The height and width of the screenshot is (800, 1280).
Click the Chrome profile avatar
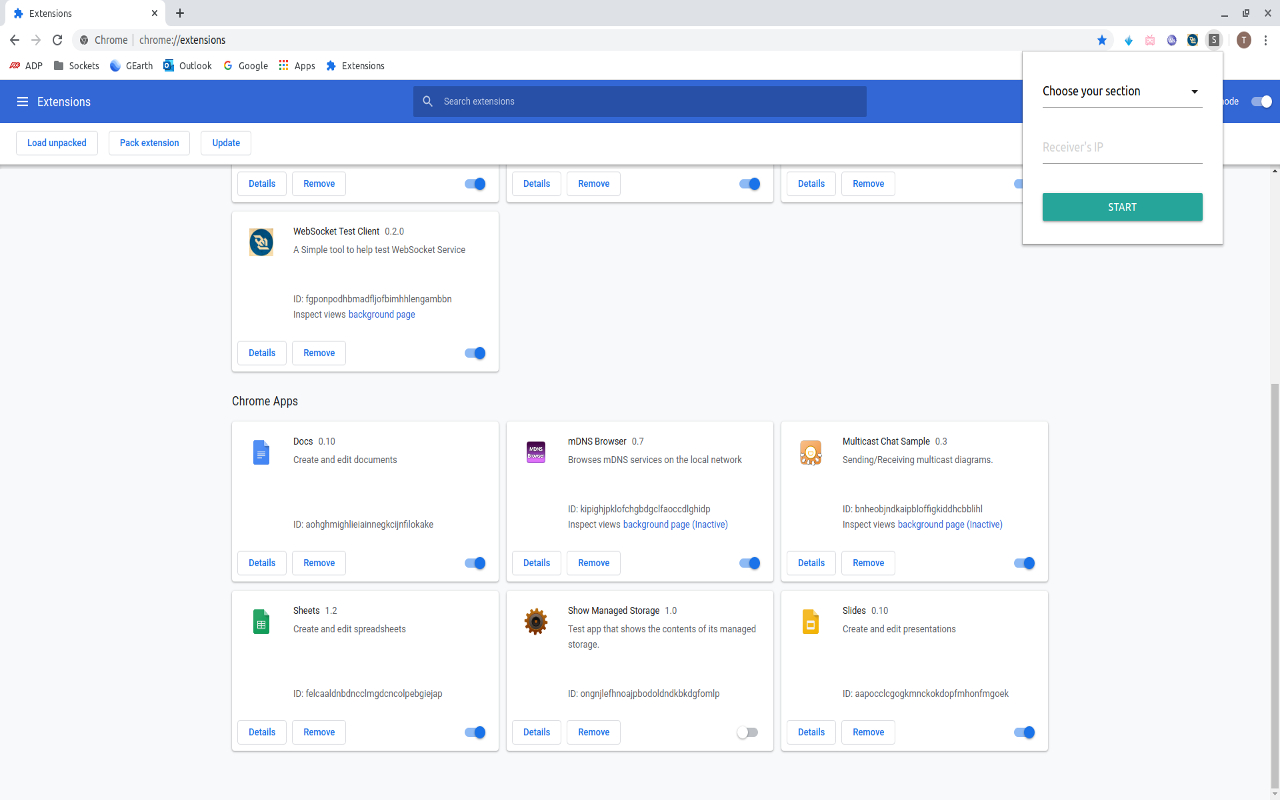[1244, 40]
